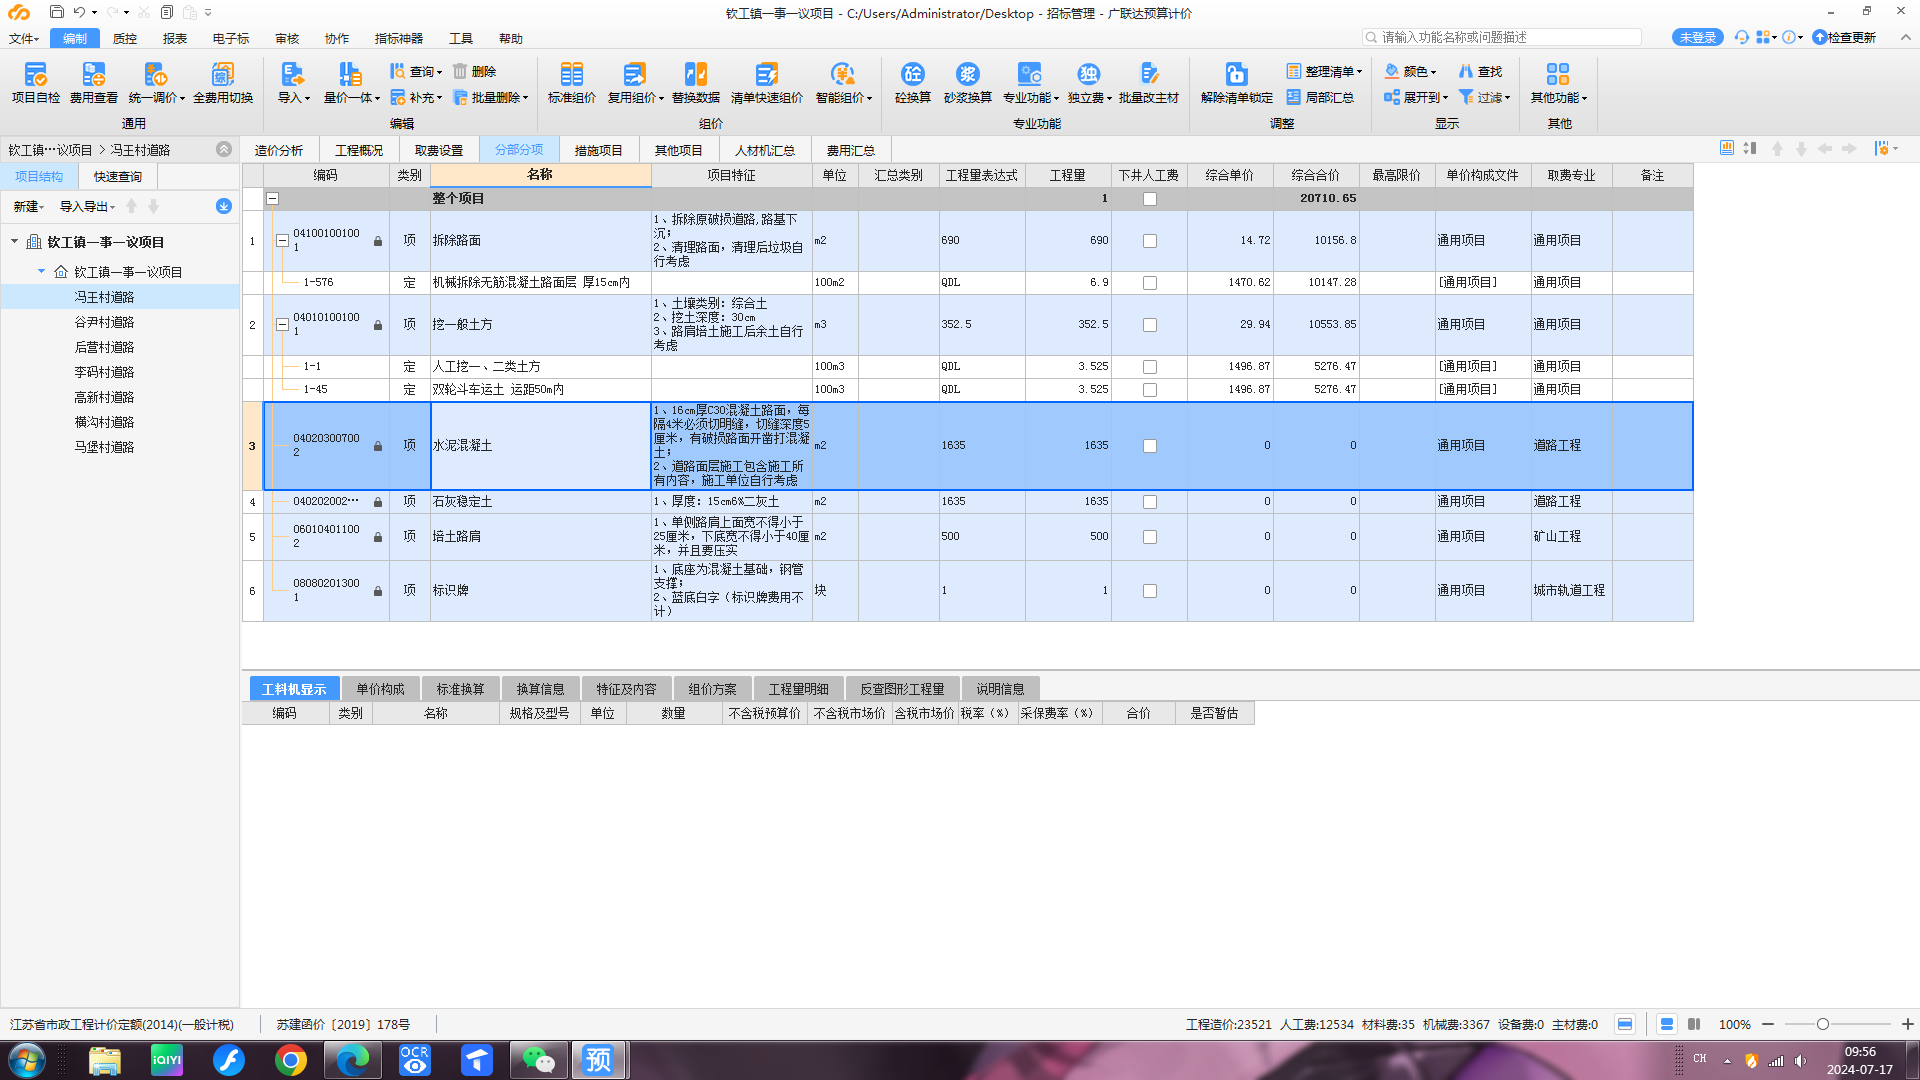This screenshot has width=1920, height=1080.
Task: Select 谷尹村道路 in project tree
Action: 104,322
